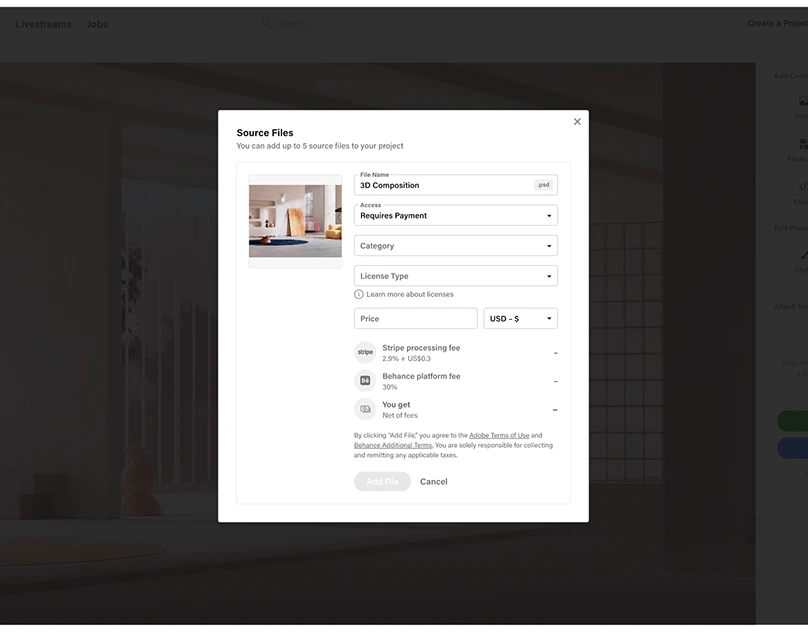808x632 pixels.
Task: Open the Livestreams menu item
Action: 43,24
